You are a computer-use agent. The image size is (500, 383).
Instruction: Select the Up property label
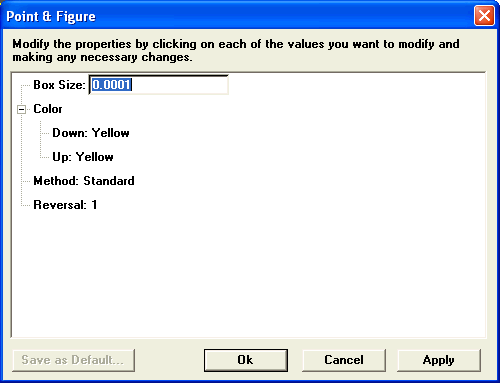pyautogui.click(x=62, y=157)
